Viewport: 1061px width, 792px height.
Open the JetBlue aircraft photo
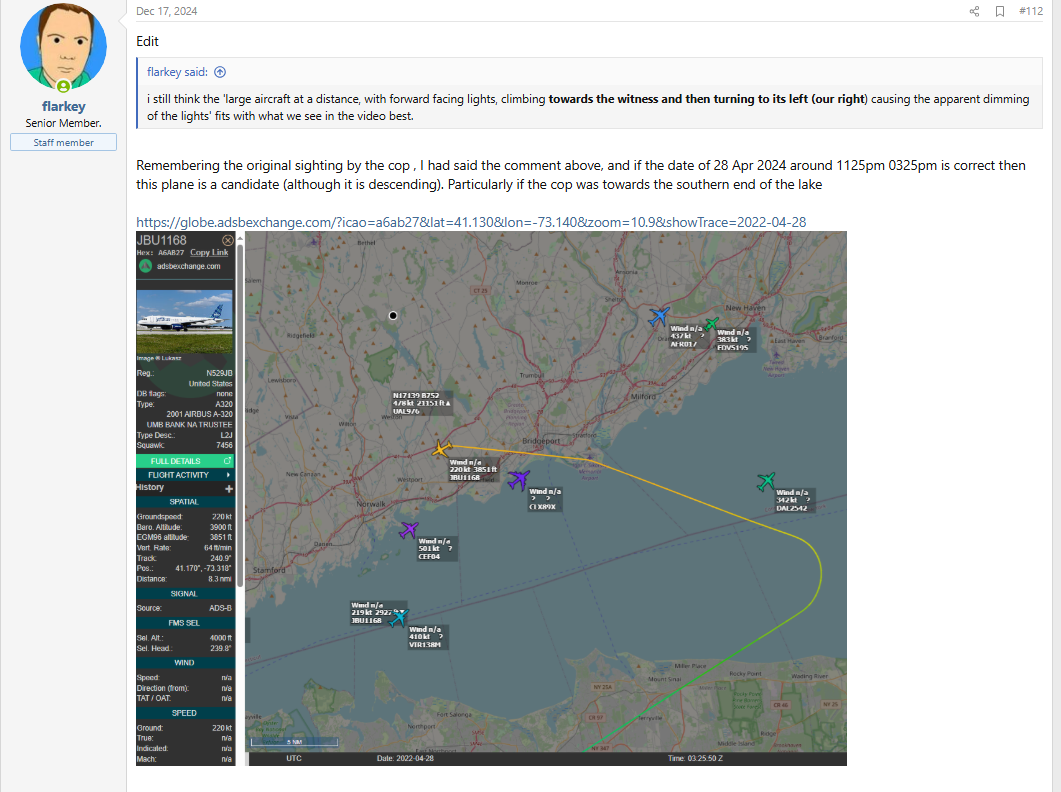coord(184,321)
